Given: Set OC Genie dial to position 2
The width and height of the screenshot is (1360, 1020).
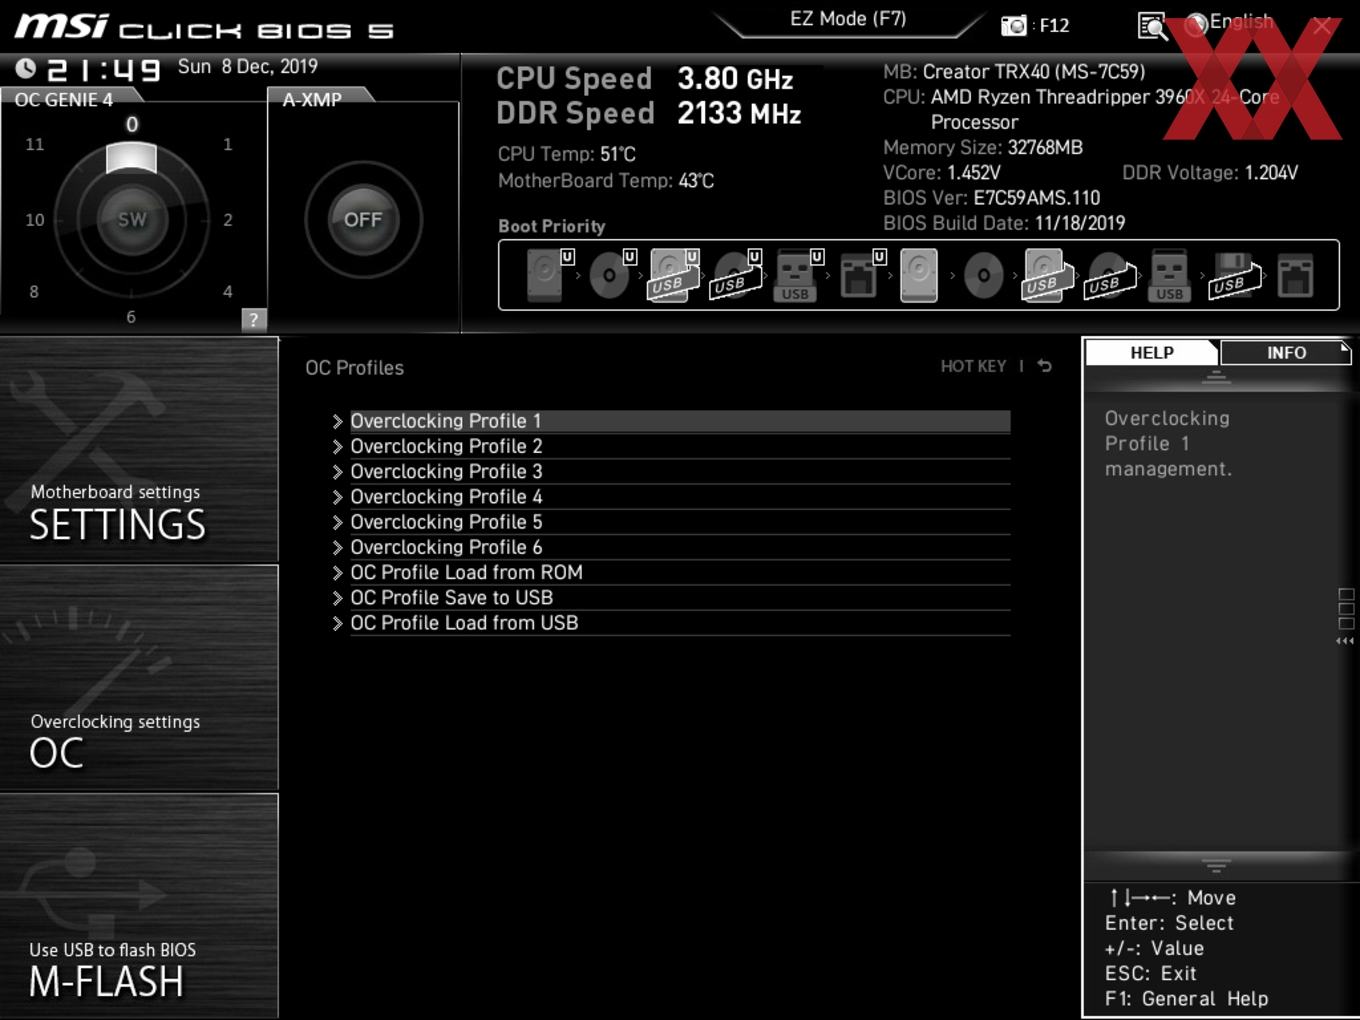Looking at the screenshot, I should tap(228, 219).
